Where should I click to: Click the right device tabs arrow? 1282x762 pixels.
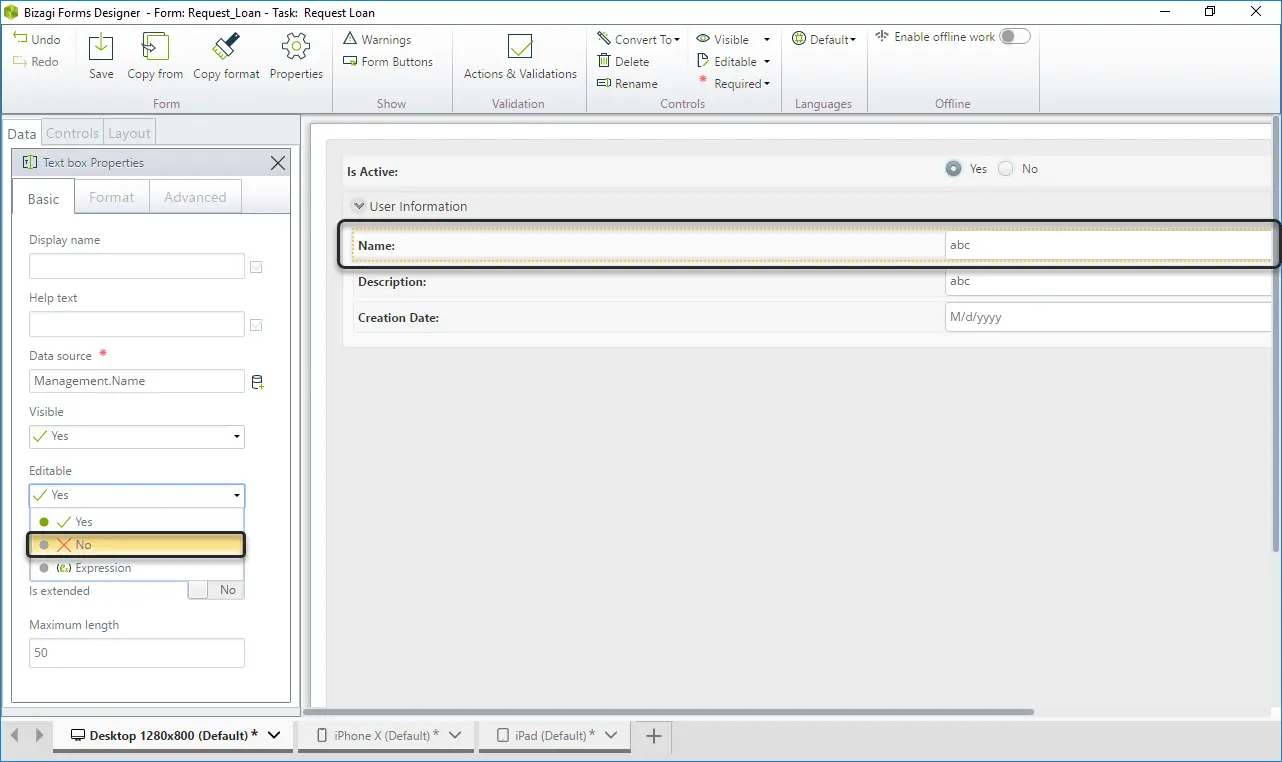39,735
